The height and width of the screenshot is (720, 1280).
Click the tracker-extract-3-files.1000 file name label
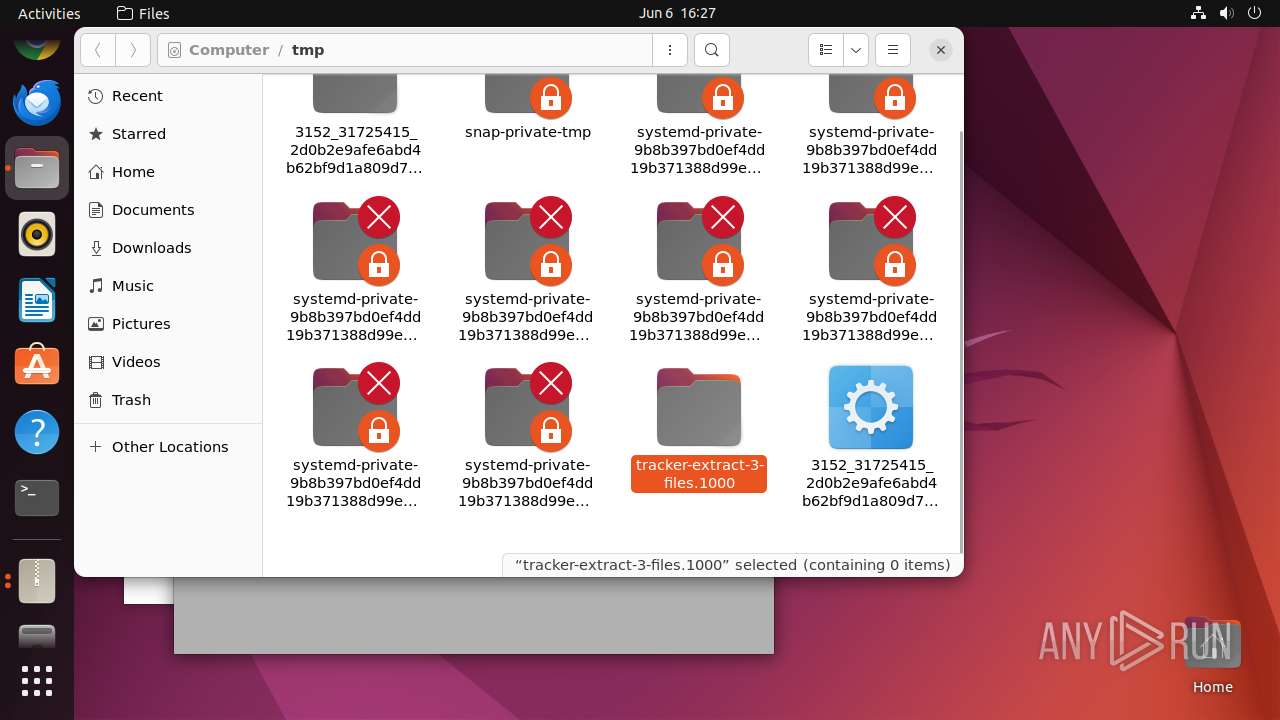click(699, 474)
